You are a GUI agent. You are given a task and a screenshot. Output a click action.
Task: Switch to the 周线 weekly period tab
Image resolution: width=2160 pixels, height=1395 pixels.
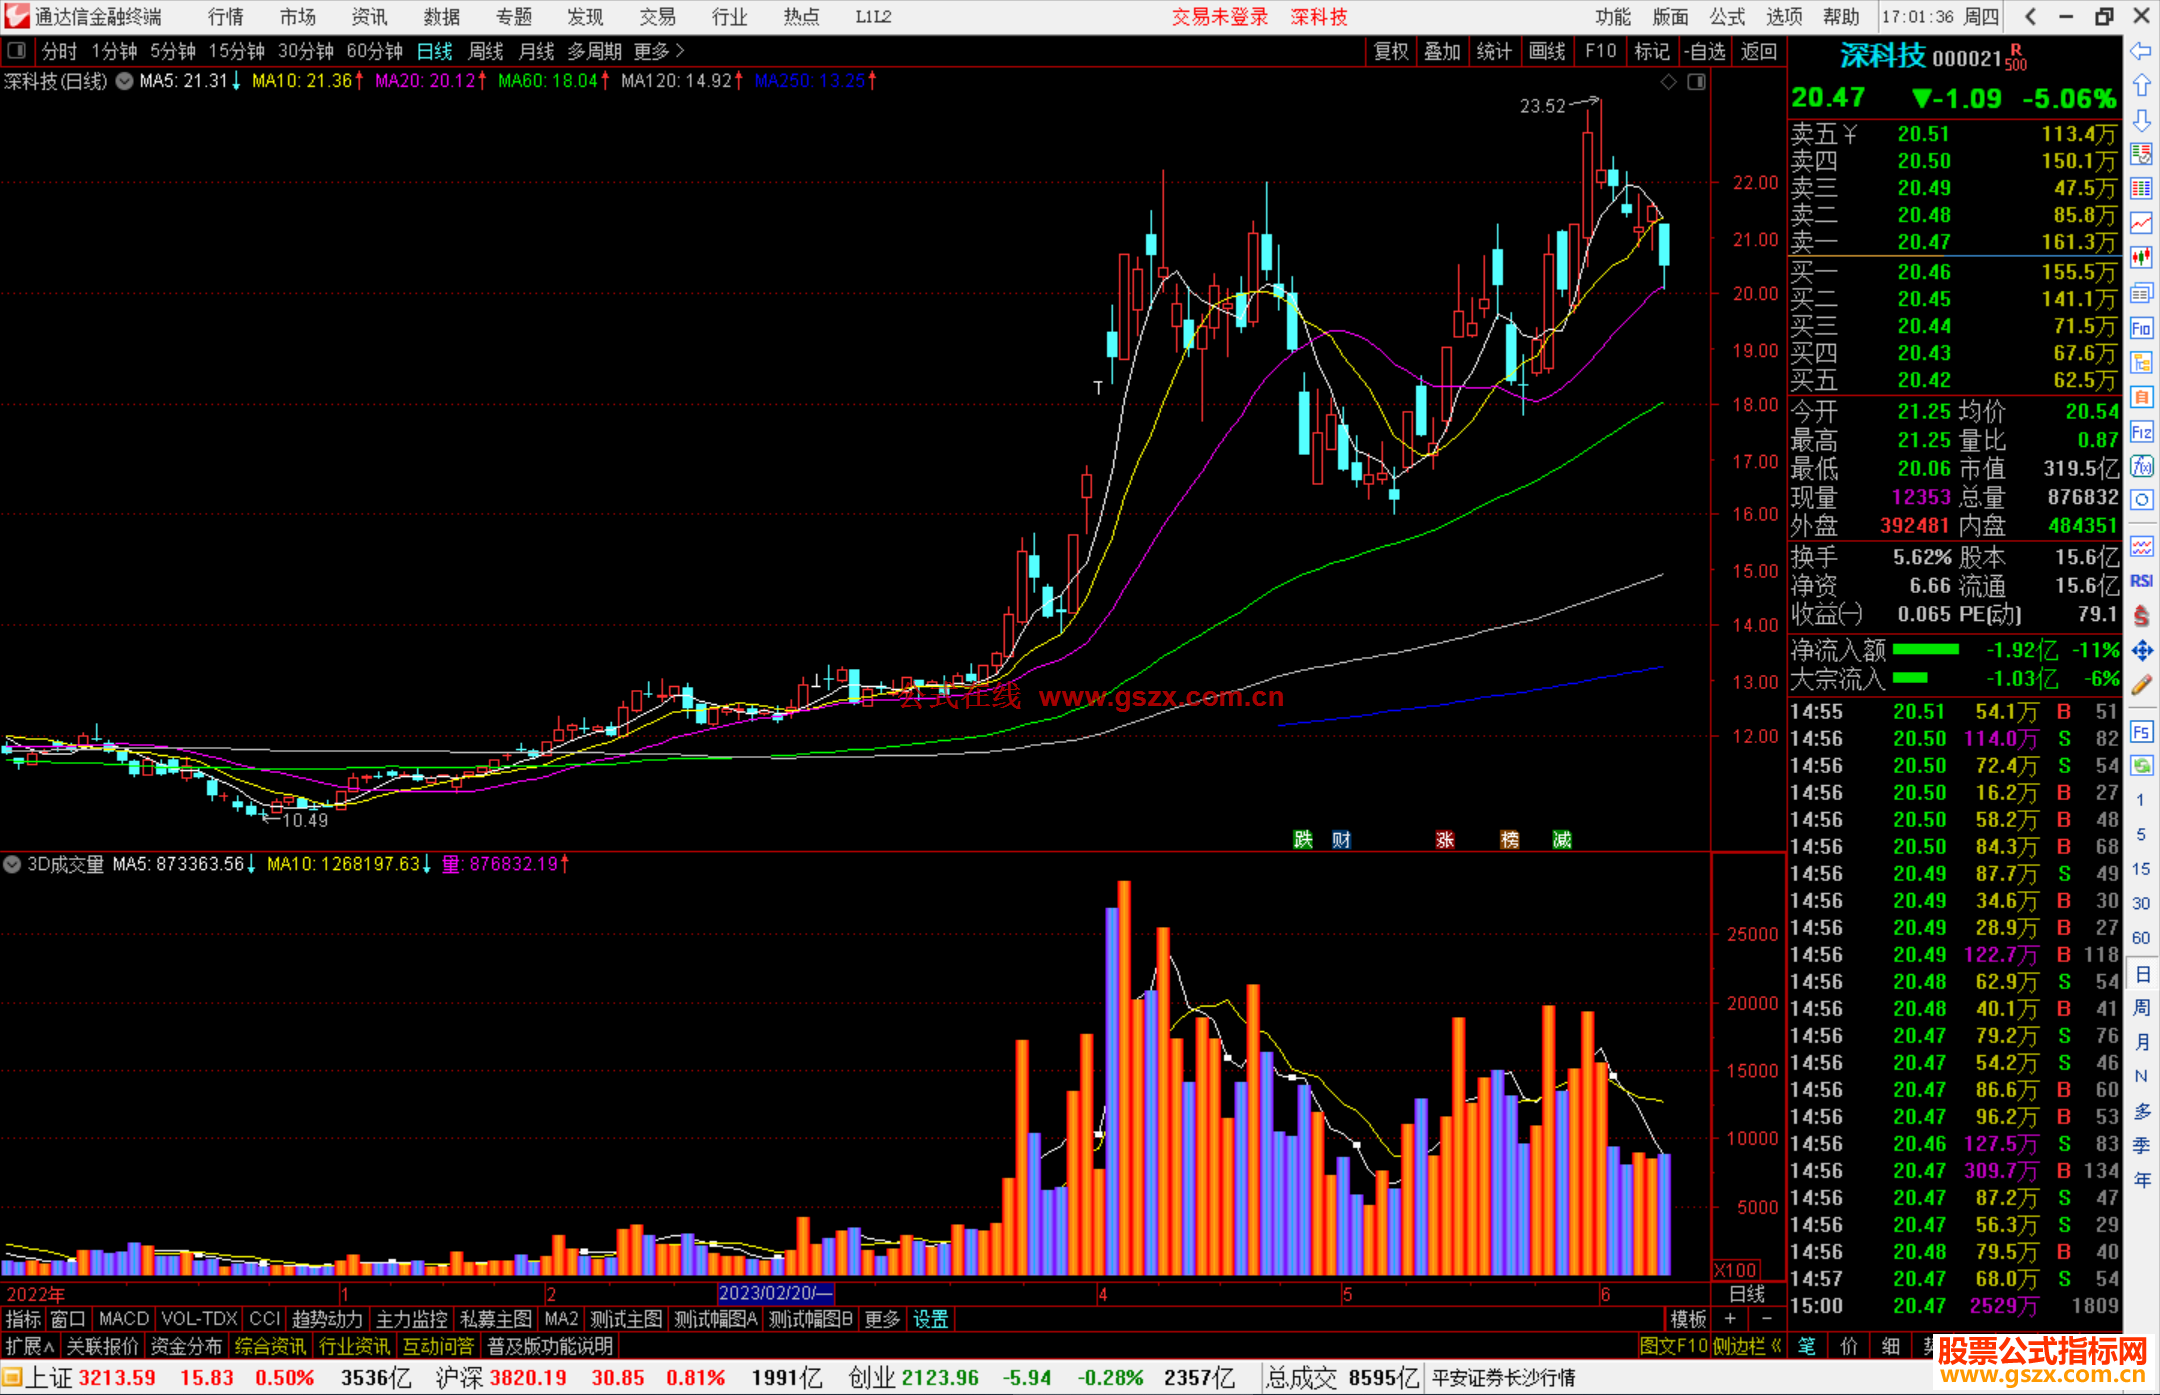point(486,51)
